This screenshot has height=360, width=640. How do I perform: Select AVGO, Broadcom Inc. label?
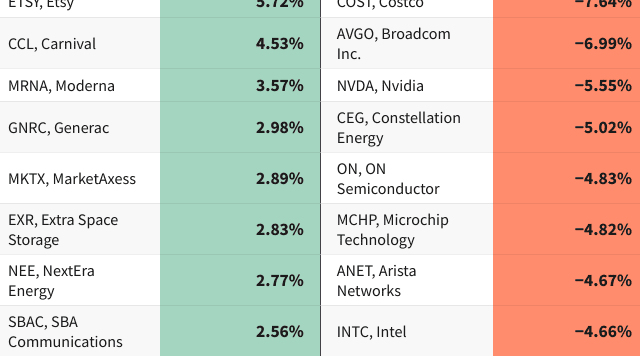(393, 44)
